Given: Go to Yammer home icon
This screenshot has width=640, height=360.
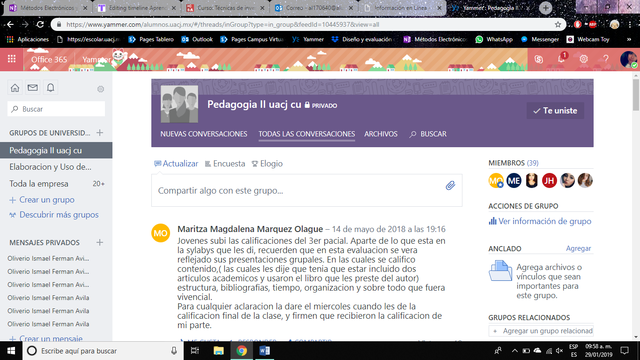Looking at the screenshot, I should [15, 87].
